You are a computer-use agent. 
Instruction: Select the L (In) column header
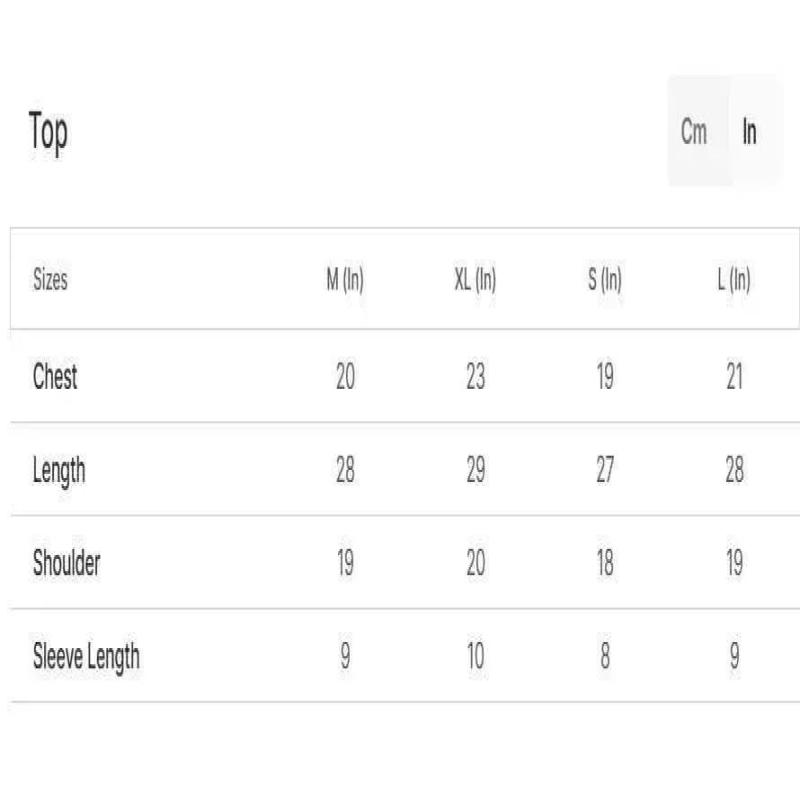coord(734,280)
